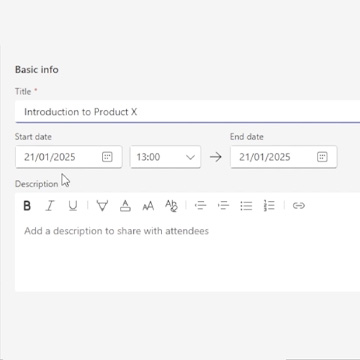Open the End date calendar picker

click(x=322, y=157)
